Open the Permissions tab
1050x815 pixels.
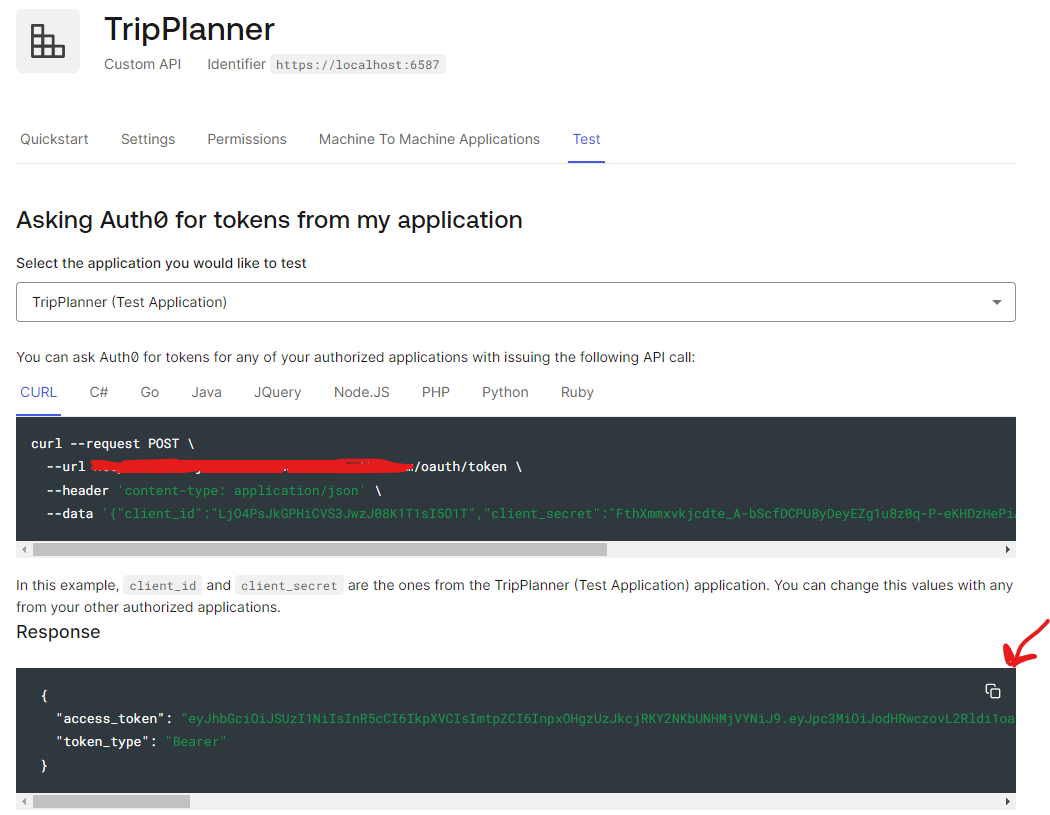(x=246, y=139)
